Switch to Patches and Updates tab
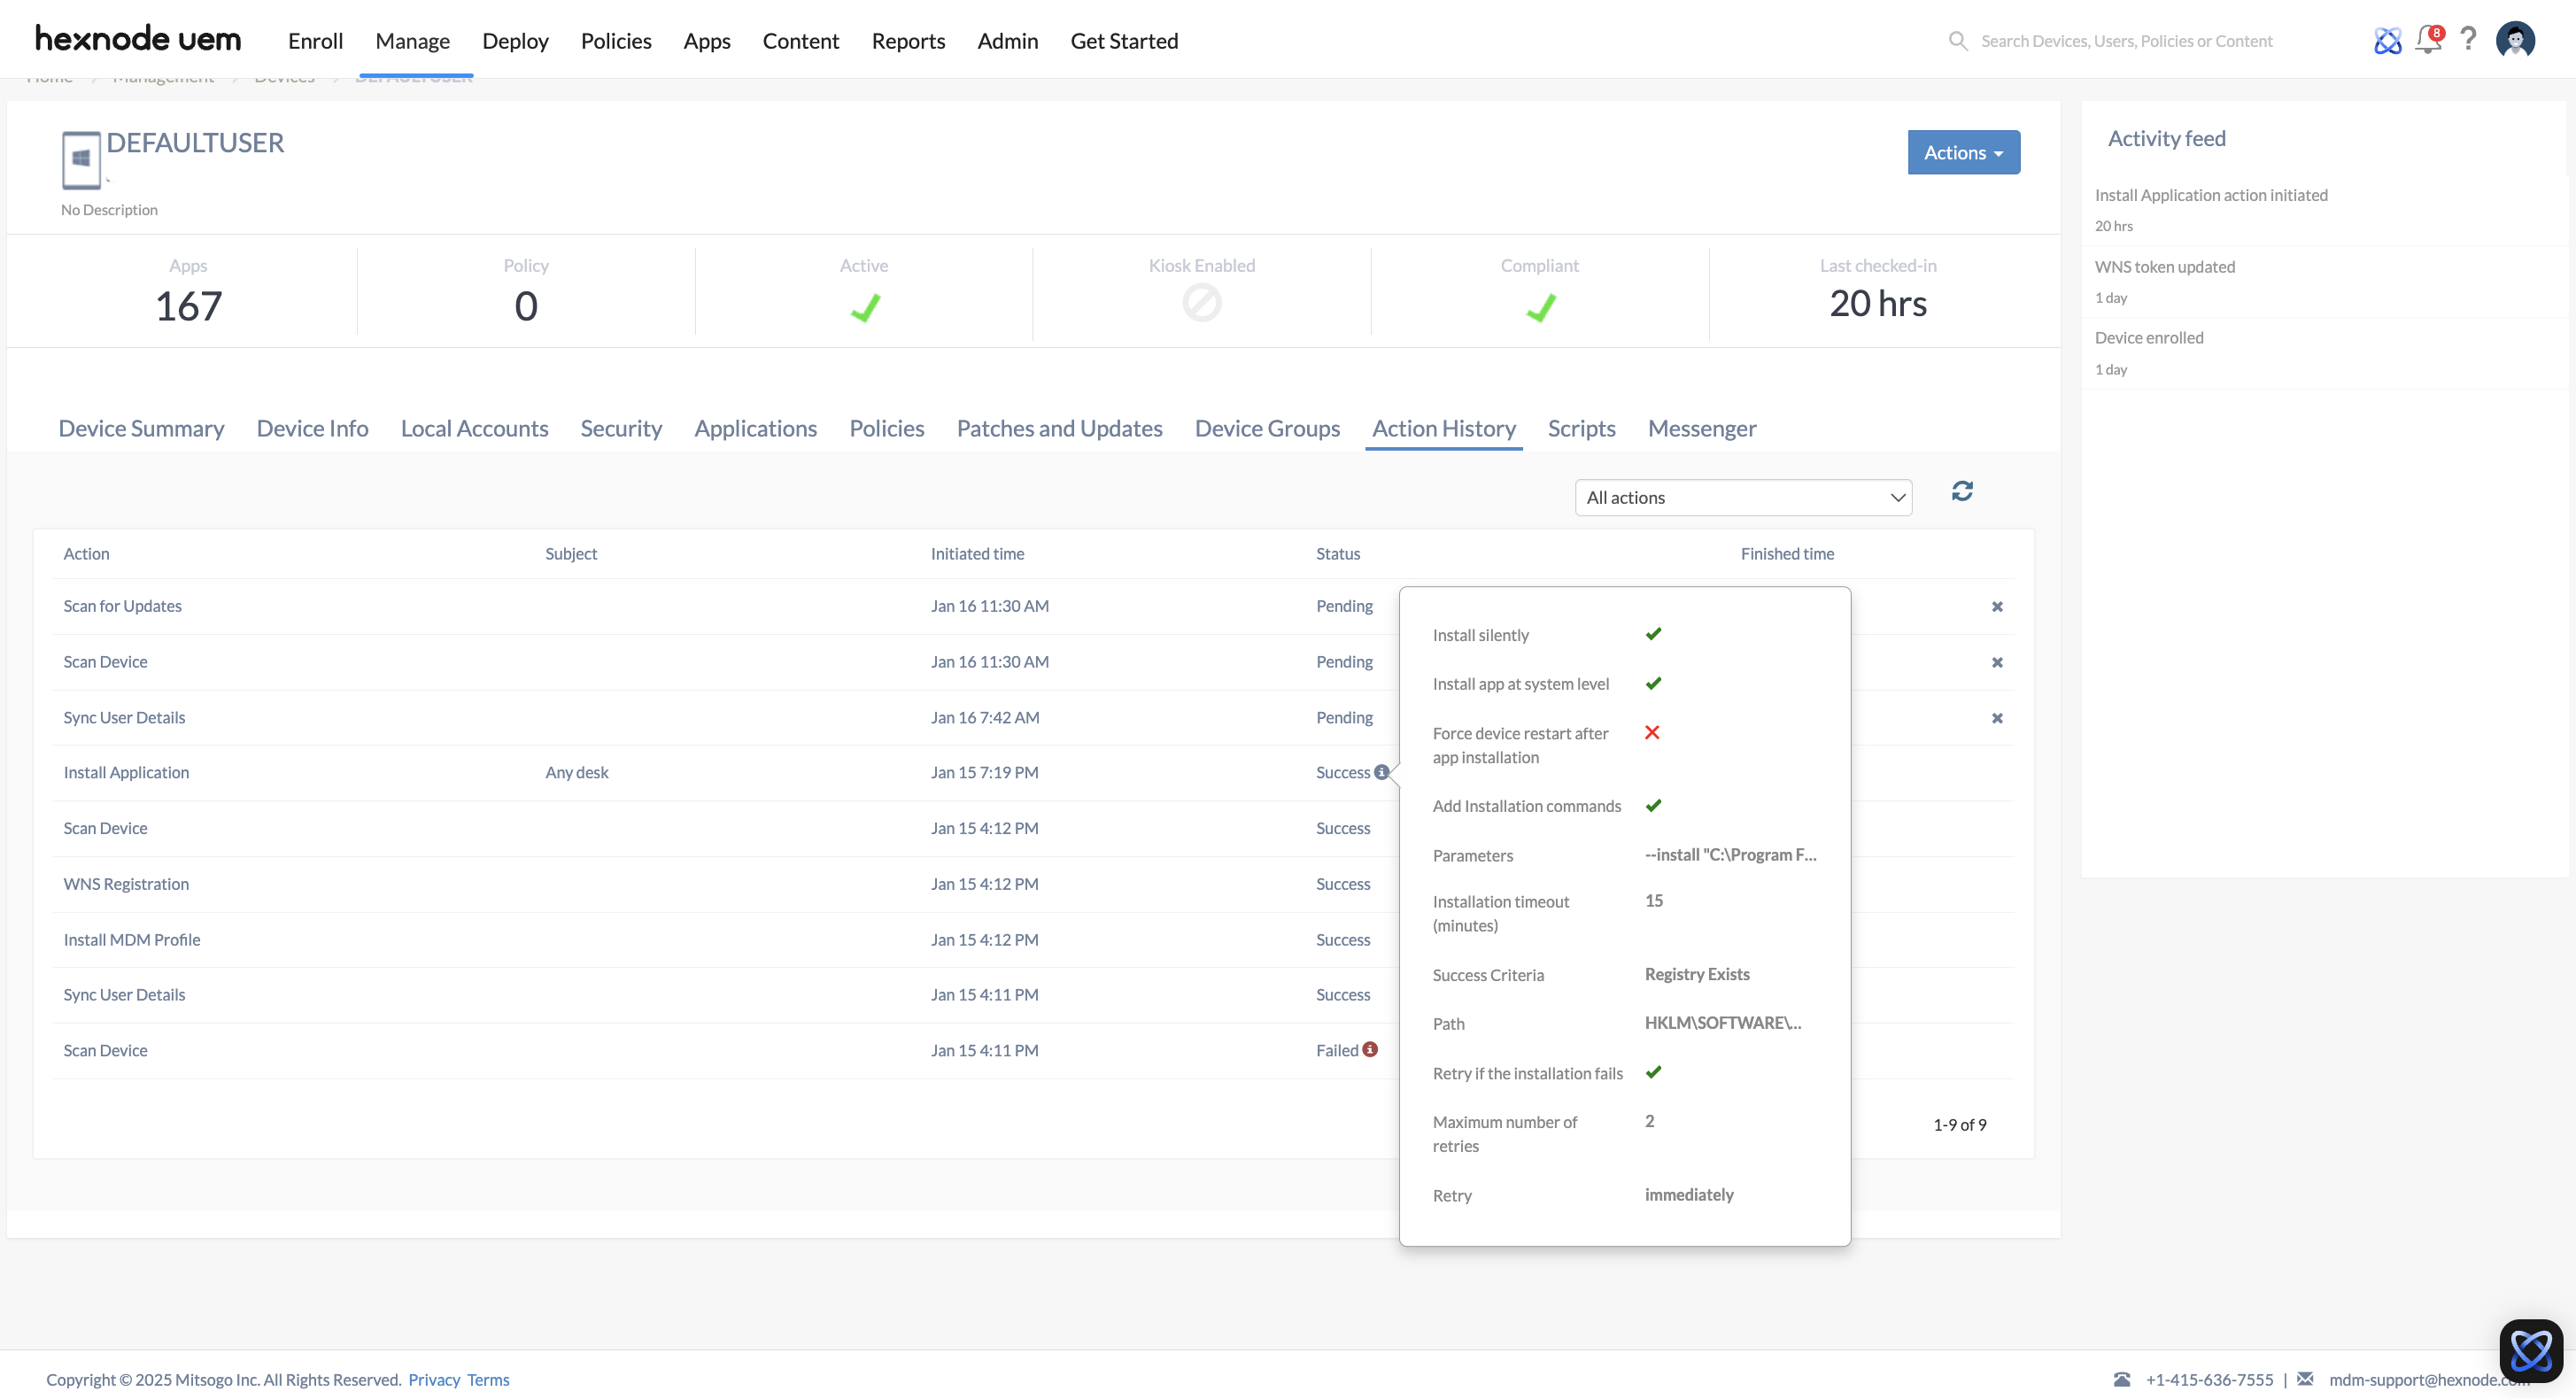Image resolution: width=2576 pixels, height=1399 pixels. [1059, 428]
